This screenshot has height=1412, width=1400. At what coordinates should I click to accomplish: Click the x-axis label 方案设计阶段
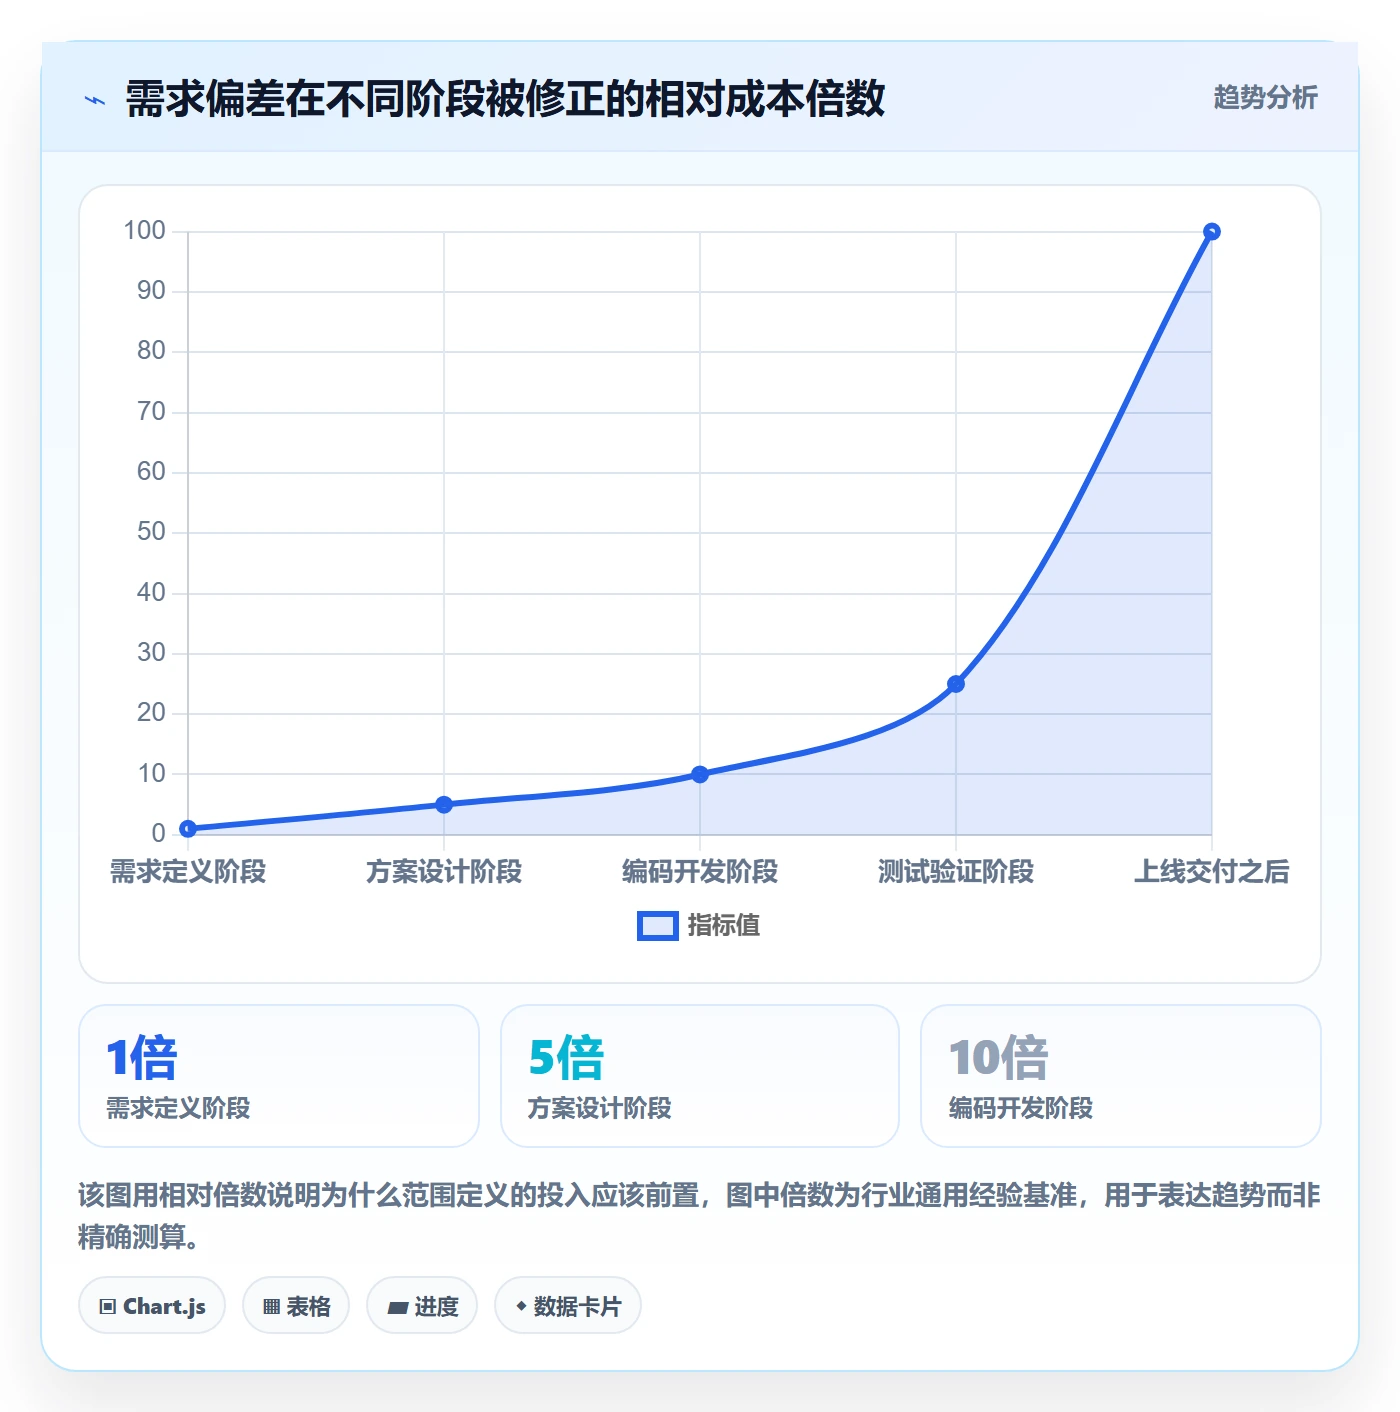tap(444, 872)
